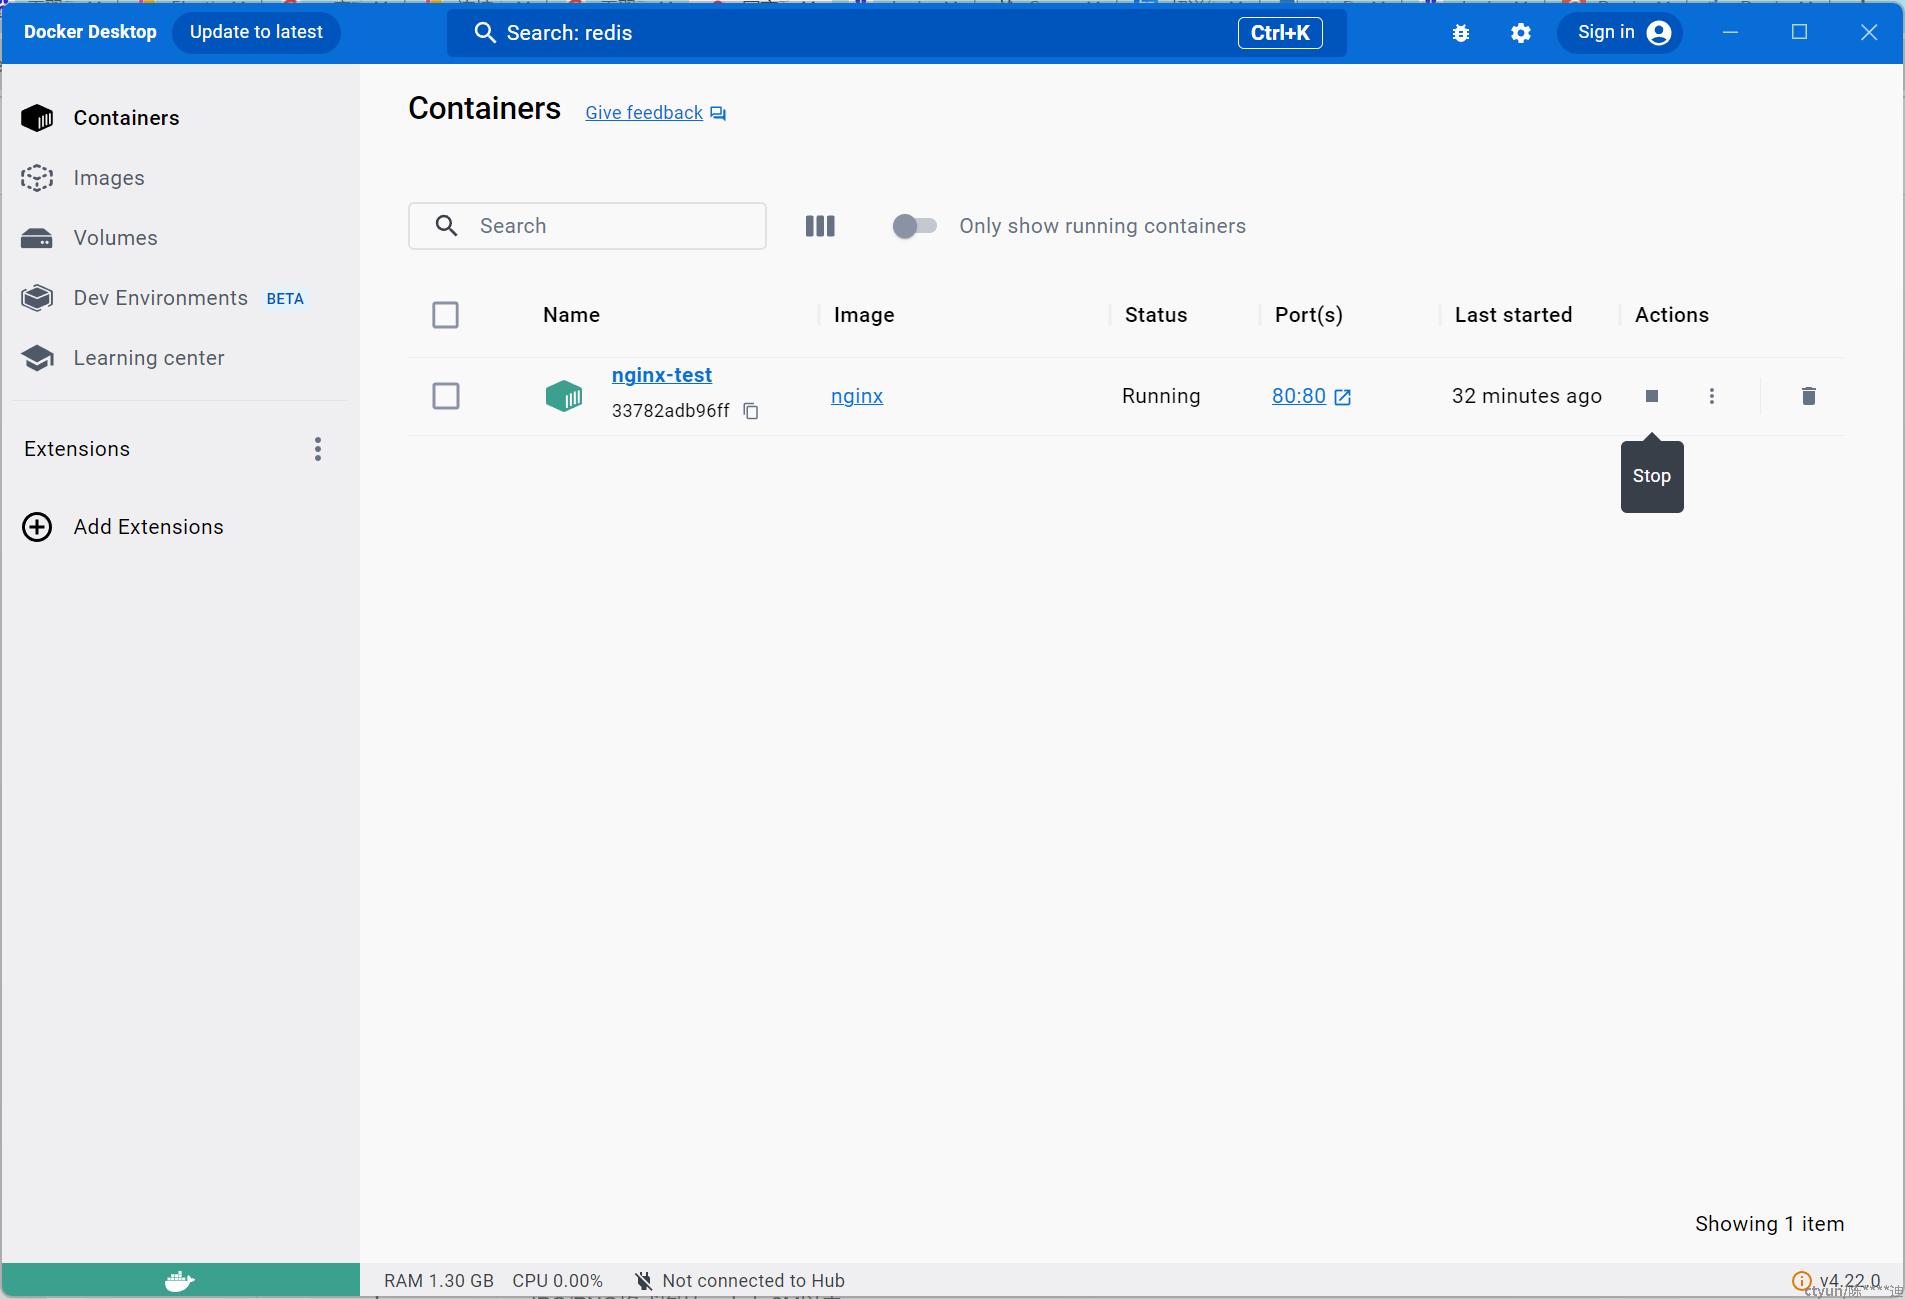Open Extensions options menu dots
This screenshot has height=1299, width=1905.
[318, 449]
